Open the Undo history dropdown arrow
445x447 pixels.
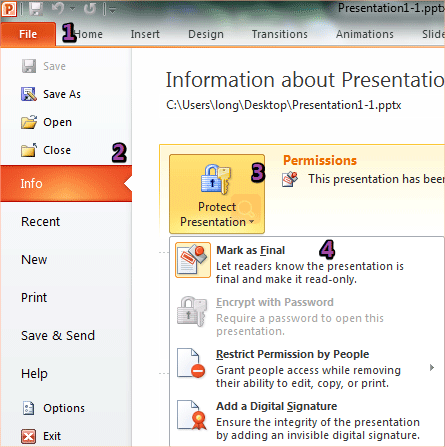(x=72, y=9)
